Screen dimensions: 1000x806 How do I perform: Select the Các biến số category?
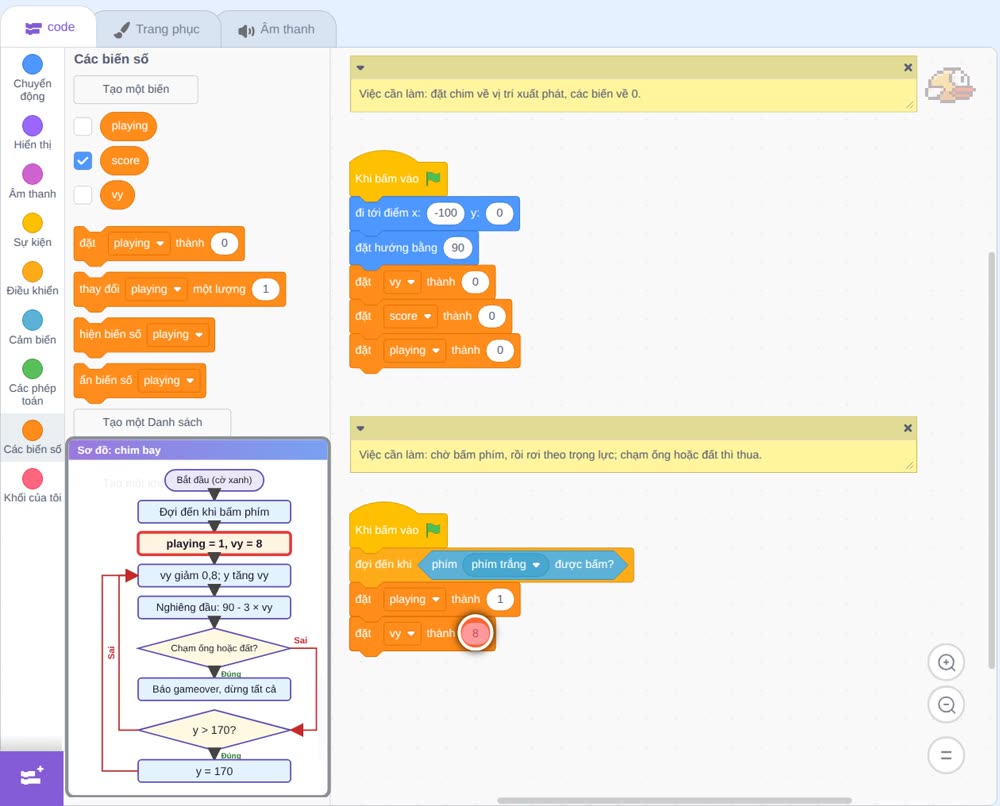click(33, 430)
